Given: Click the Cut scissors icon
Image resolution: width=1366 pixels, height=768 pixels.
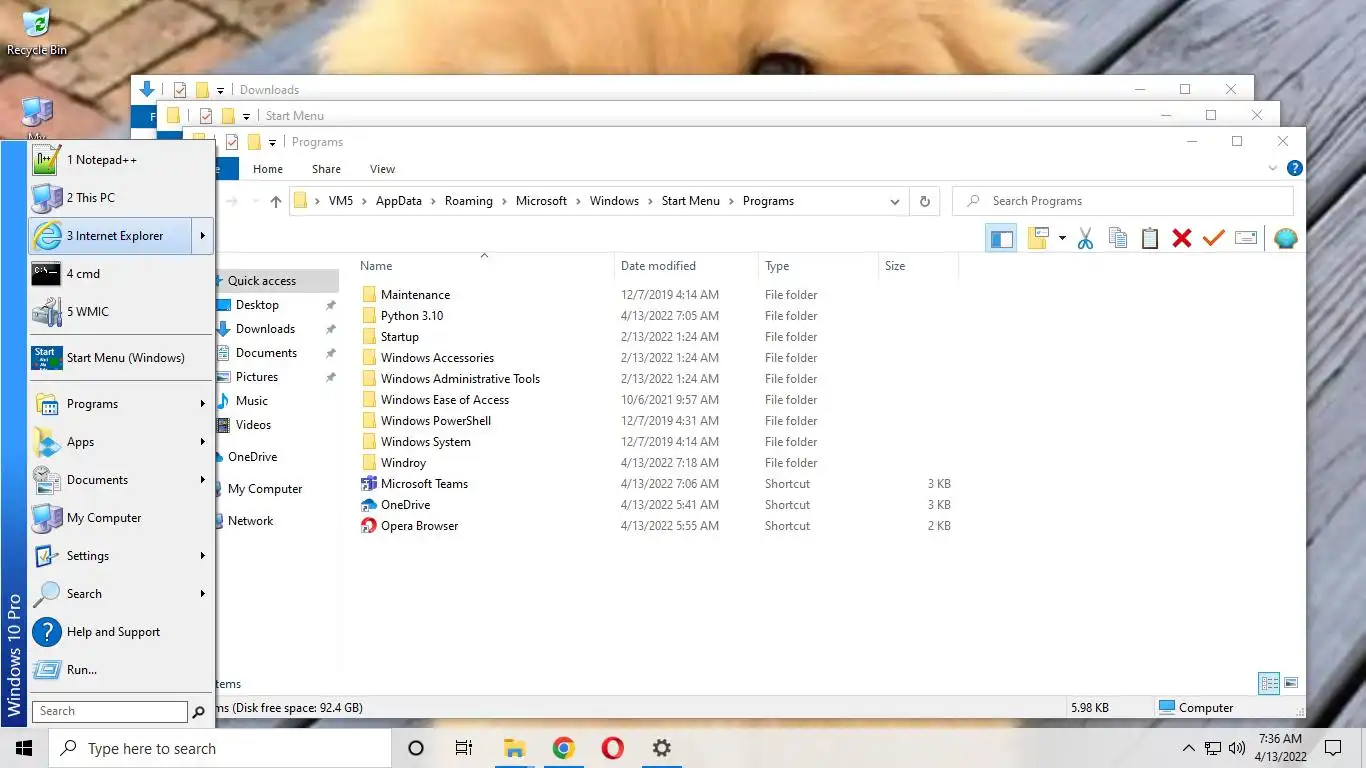Looking at the screenshot, I should pyautogui.click(x=1086, y=238).
